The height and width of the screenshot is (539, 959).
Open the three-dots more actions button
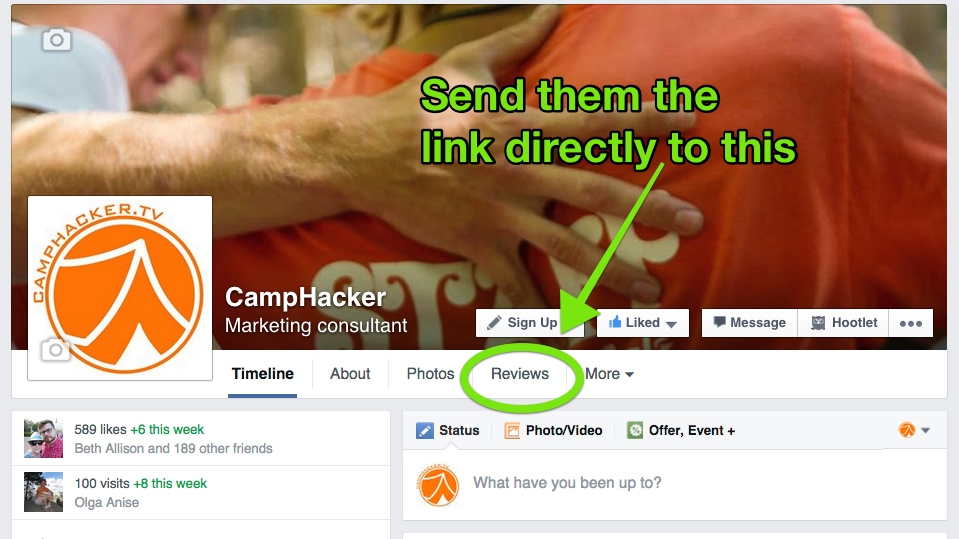pyautogui.click(x=911, y=323)
